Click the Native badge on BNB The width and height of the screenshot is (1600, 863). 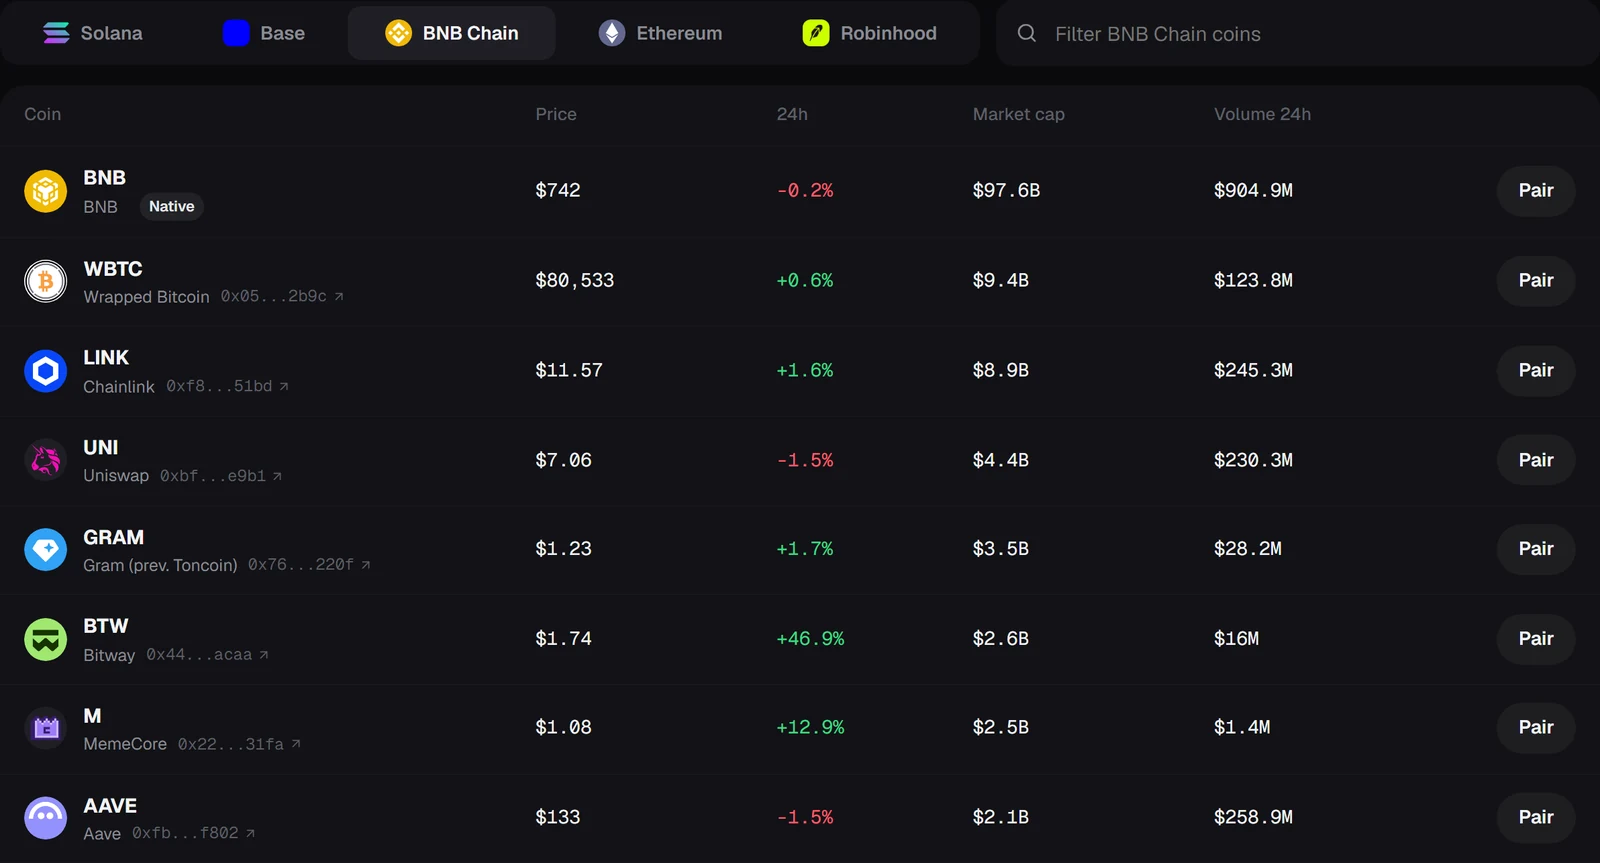tap(171, 206)
